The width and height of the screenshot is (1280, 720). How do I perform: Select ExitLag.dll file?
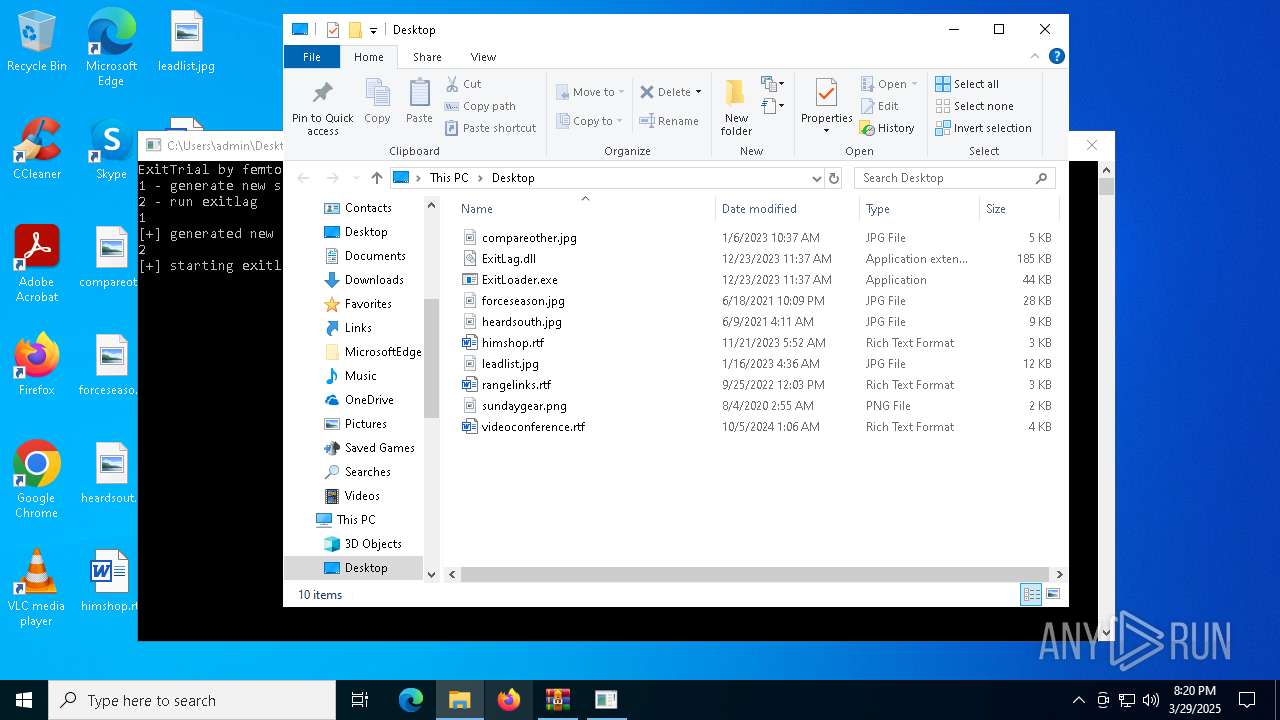(509, 259)
